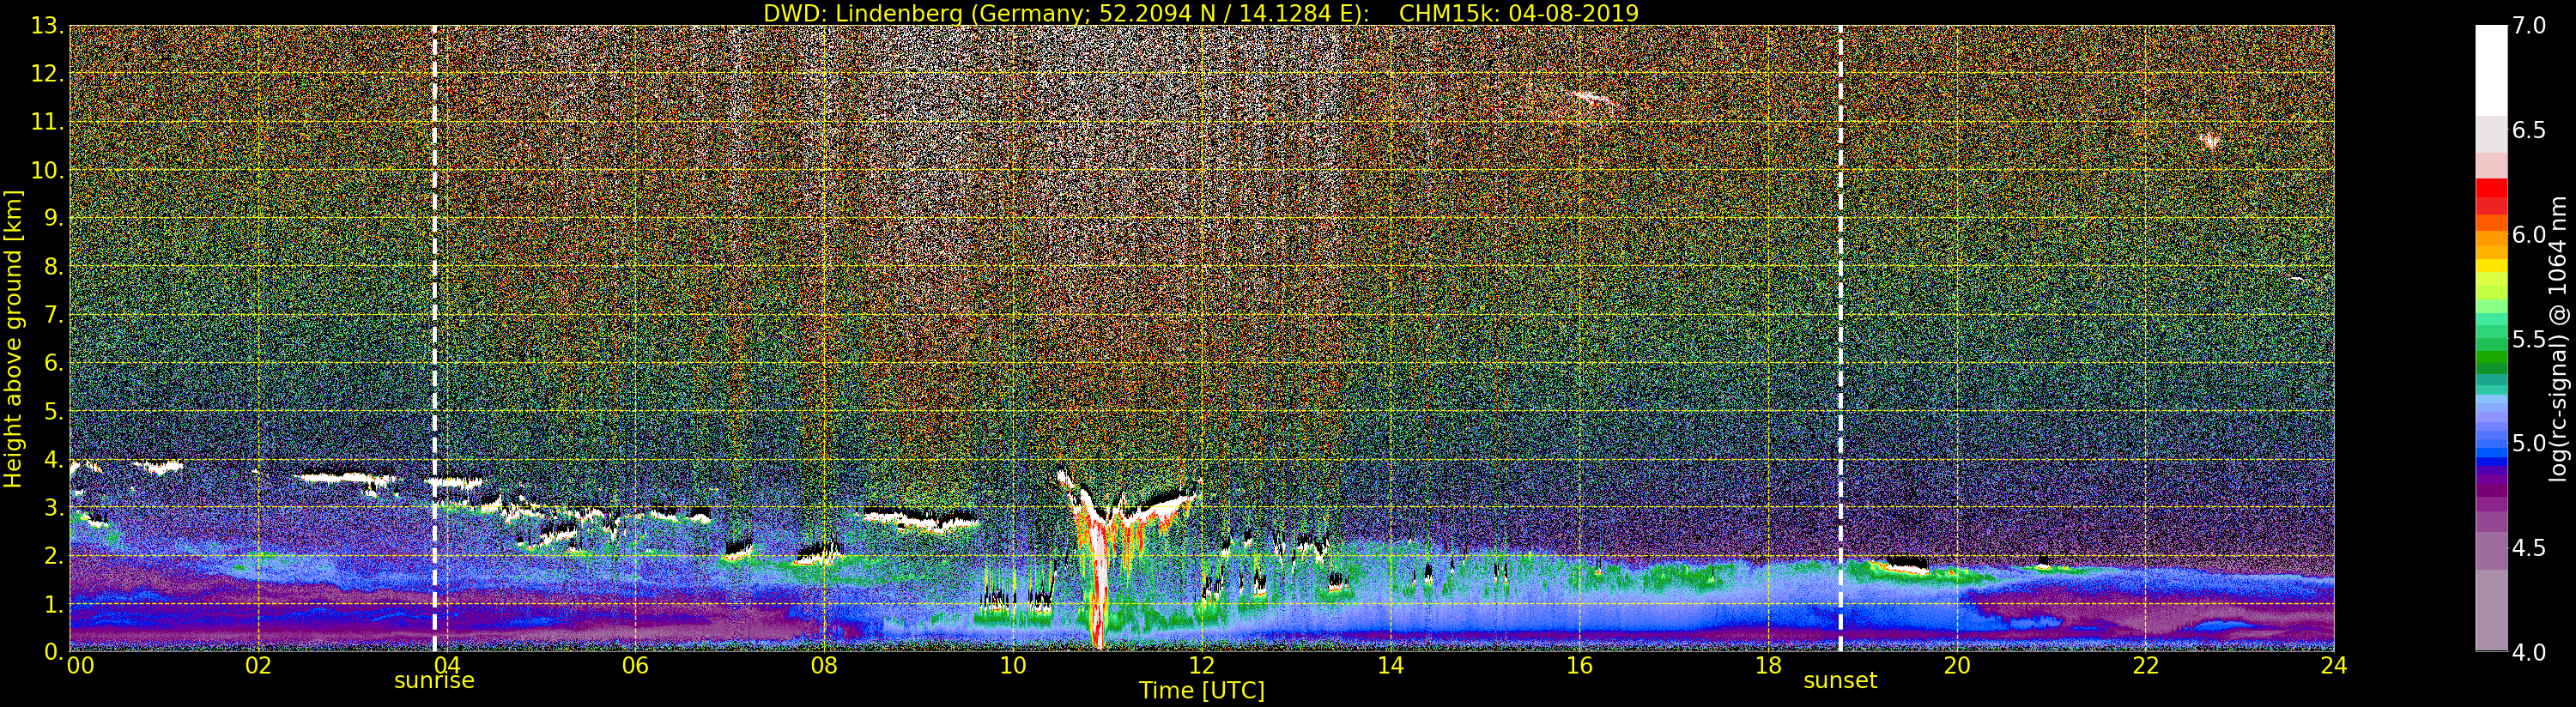
Task: Click the height-axis tick label 1
Action: pyautogui.click(x=54, y=605)
